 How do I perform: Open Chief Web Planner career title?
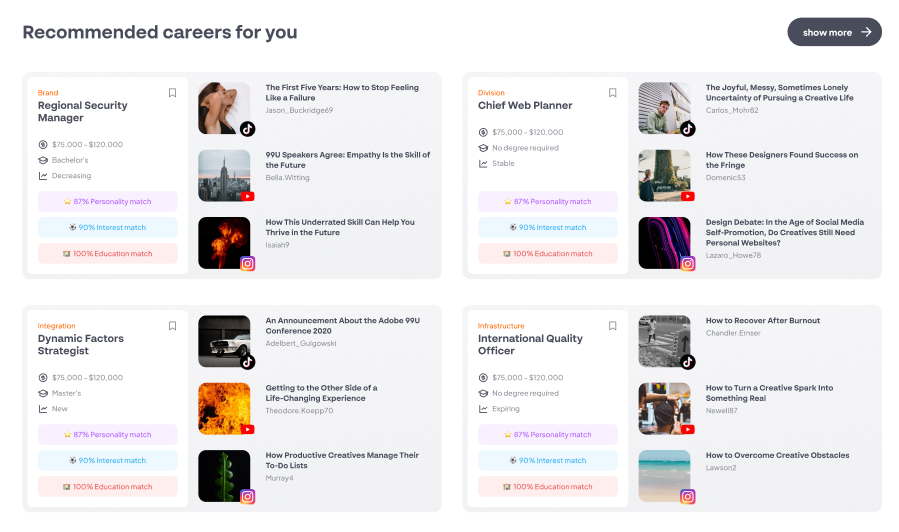click(x=525, y=105)
